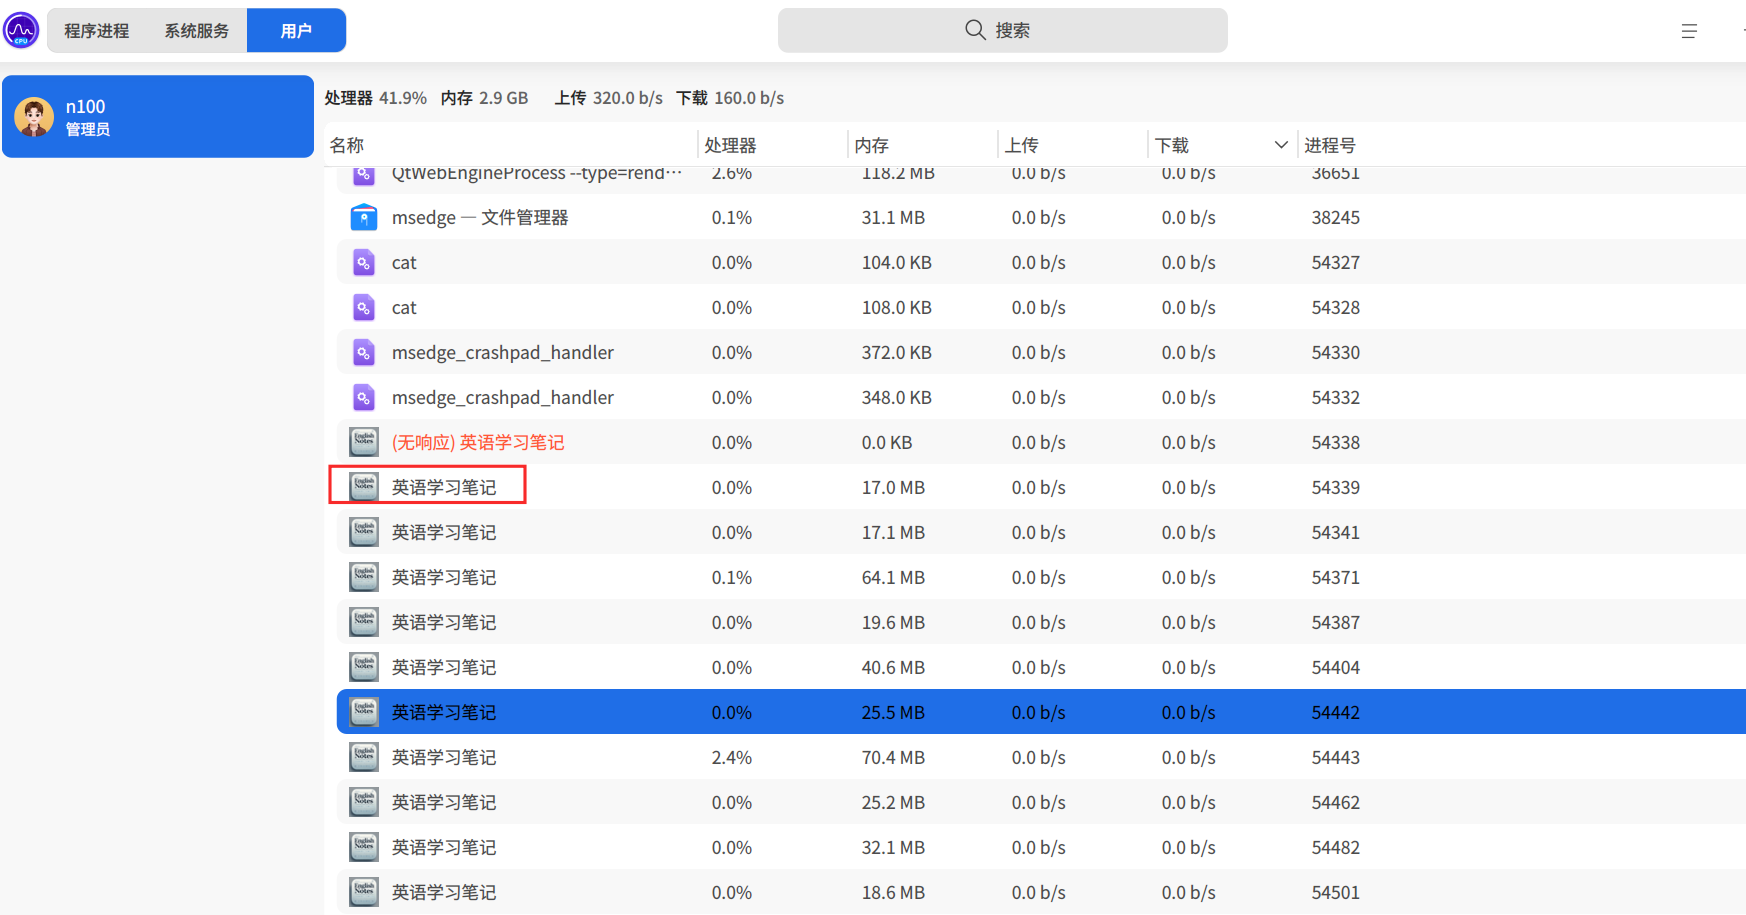Image resolution: width=1746 pixels, height=915 pixels.
Task: Click 英语学习笔记 icon for process 54501
Action: tap(364, 892)
